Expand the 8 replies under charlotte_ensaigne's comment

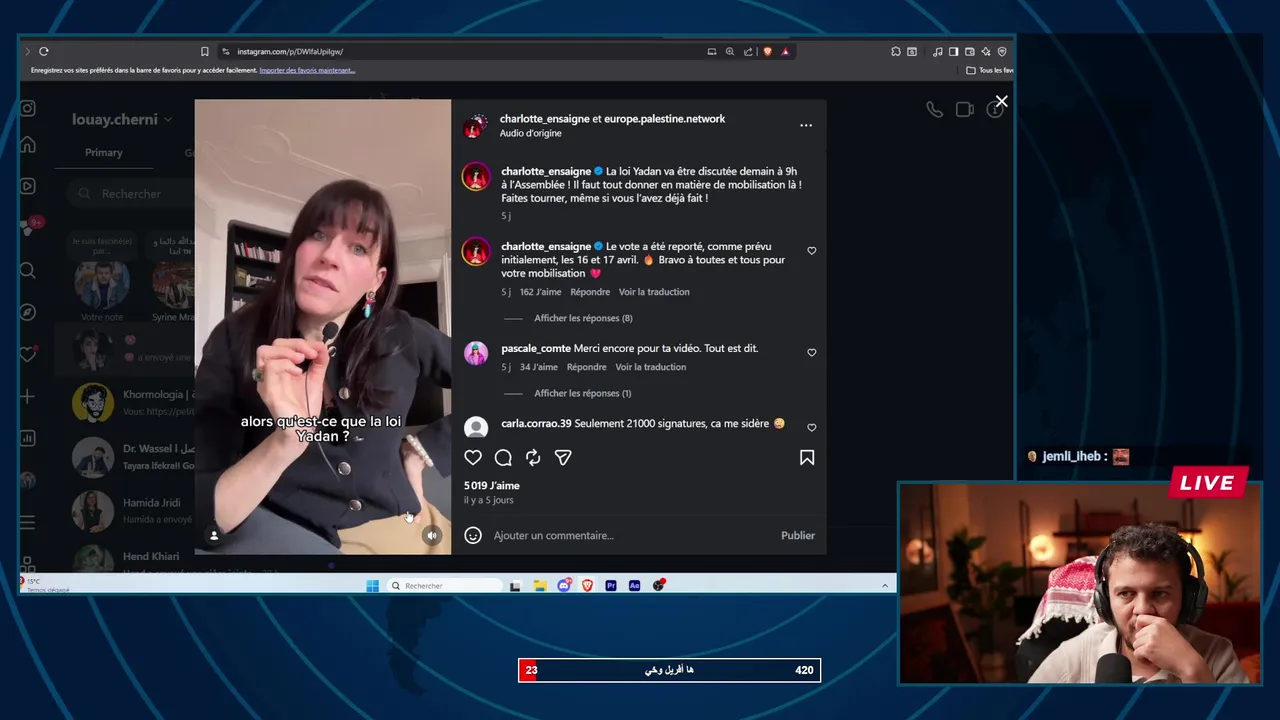click(x=583, y=318)
